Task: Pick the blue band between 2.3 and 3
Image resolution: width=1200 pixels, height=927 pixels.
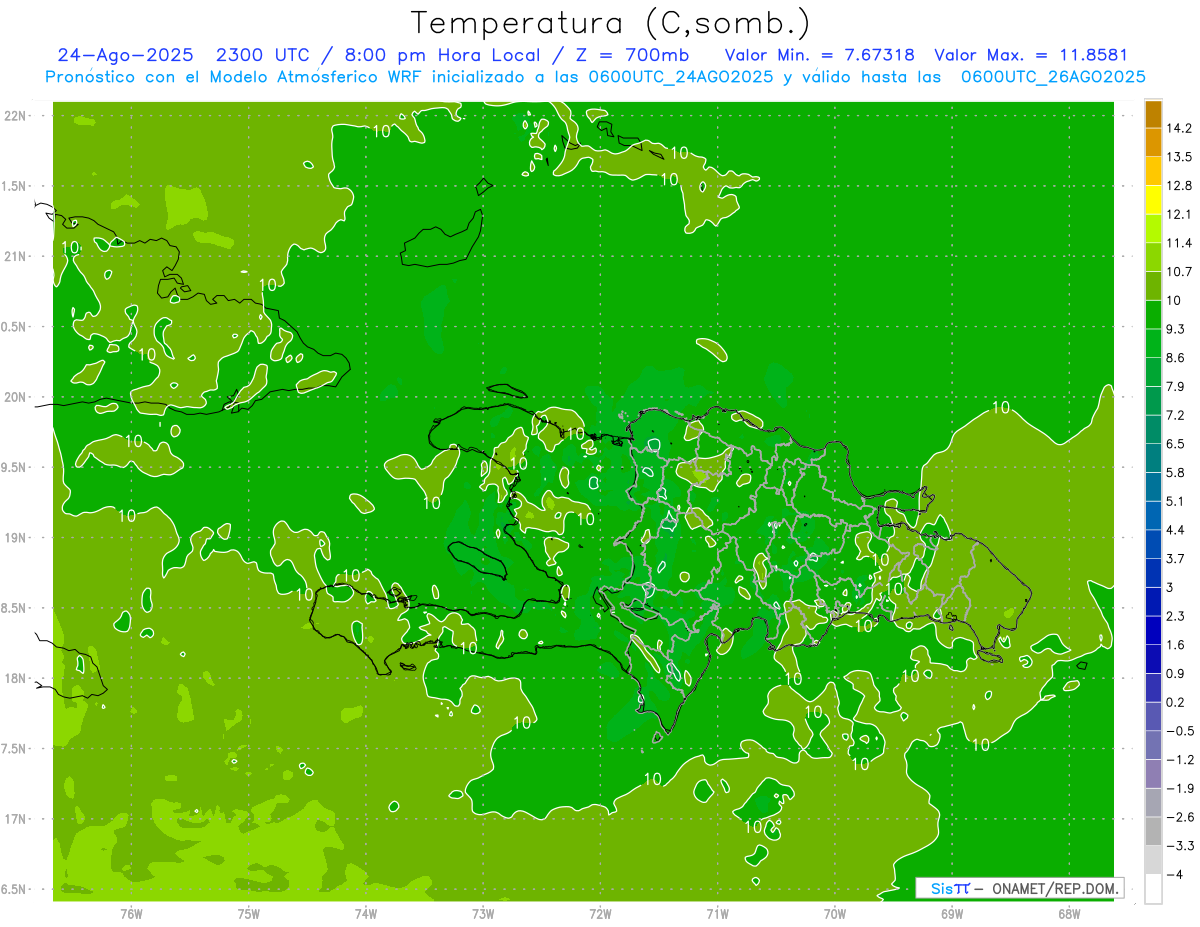Action: tap(1153, 602)
